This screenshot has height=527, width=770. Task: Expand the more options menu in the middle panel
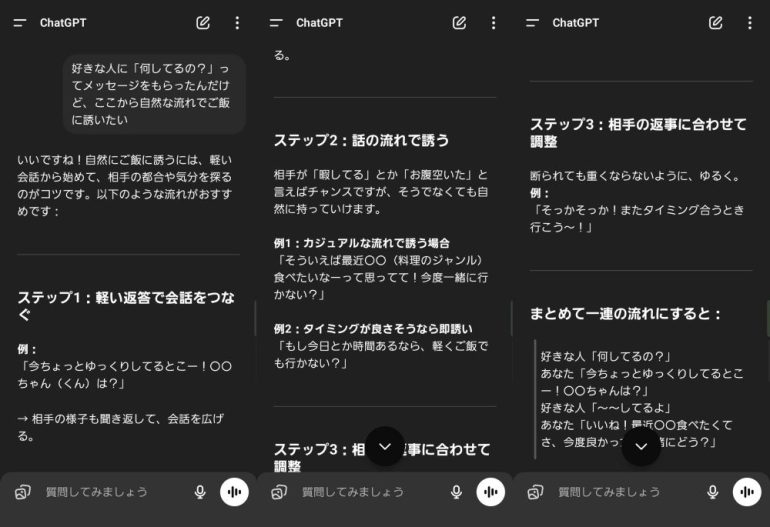(x=493, y=23)
